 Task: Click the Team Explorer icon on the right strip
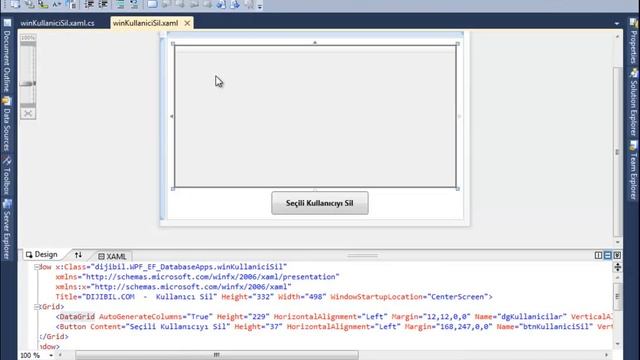(633, 145)
